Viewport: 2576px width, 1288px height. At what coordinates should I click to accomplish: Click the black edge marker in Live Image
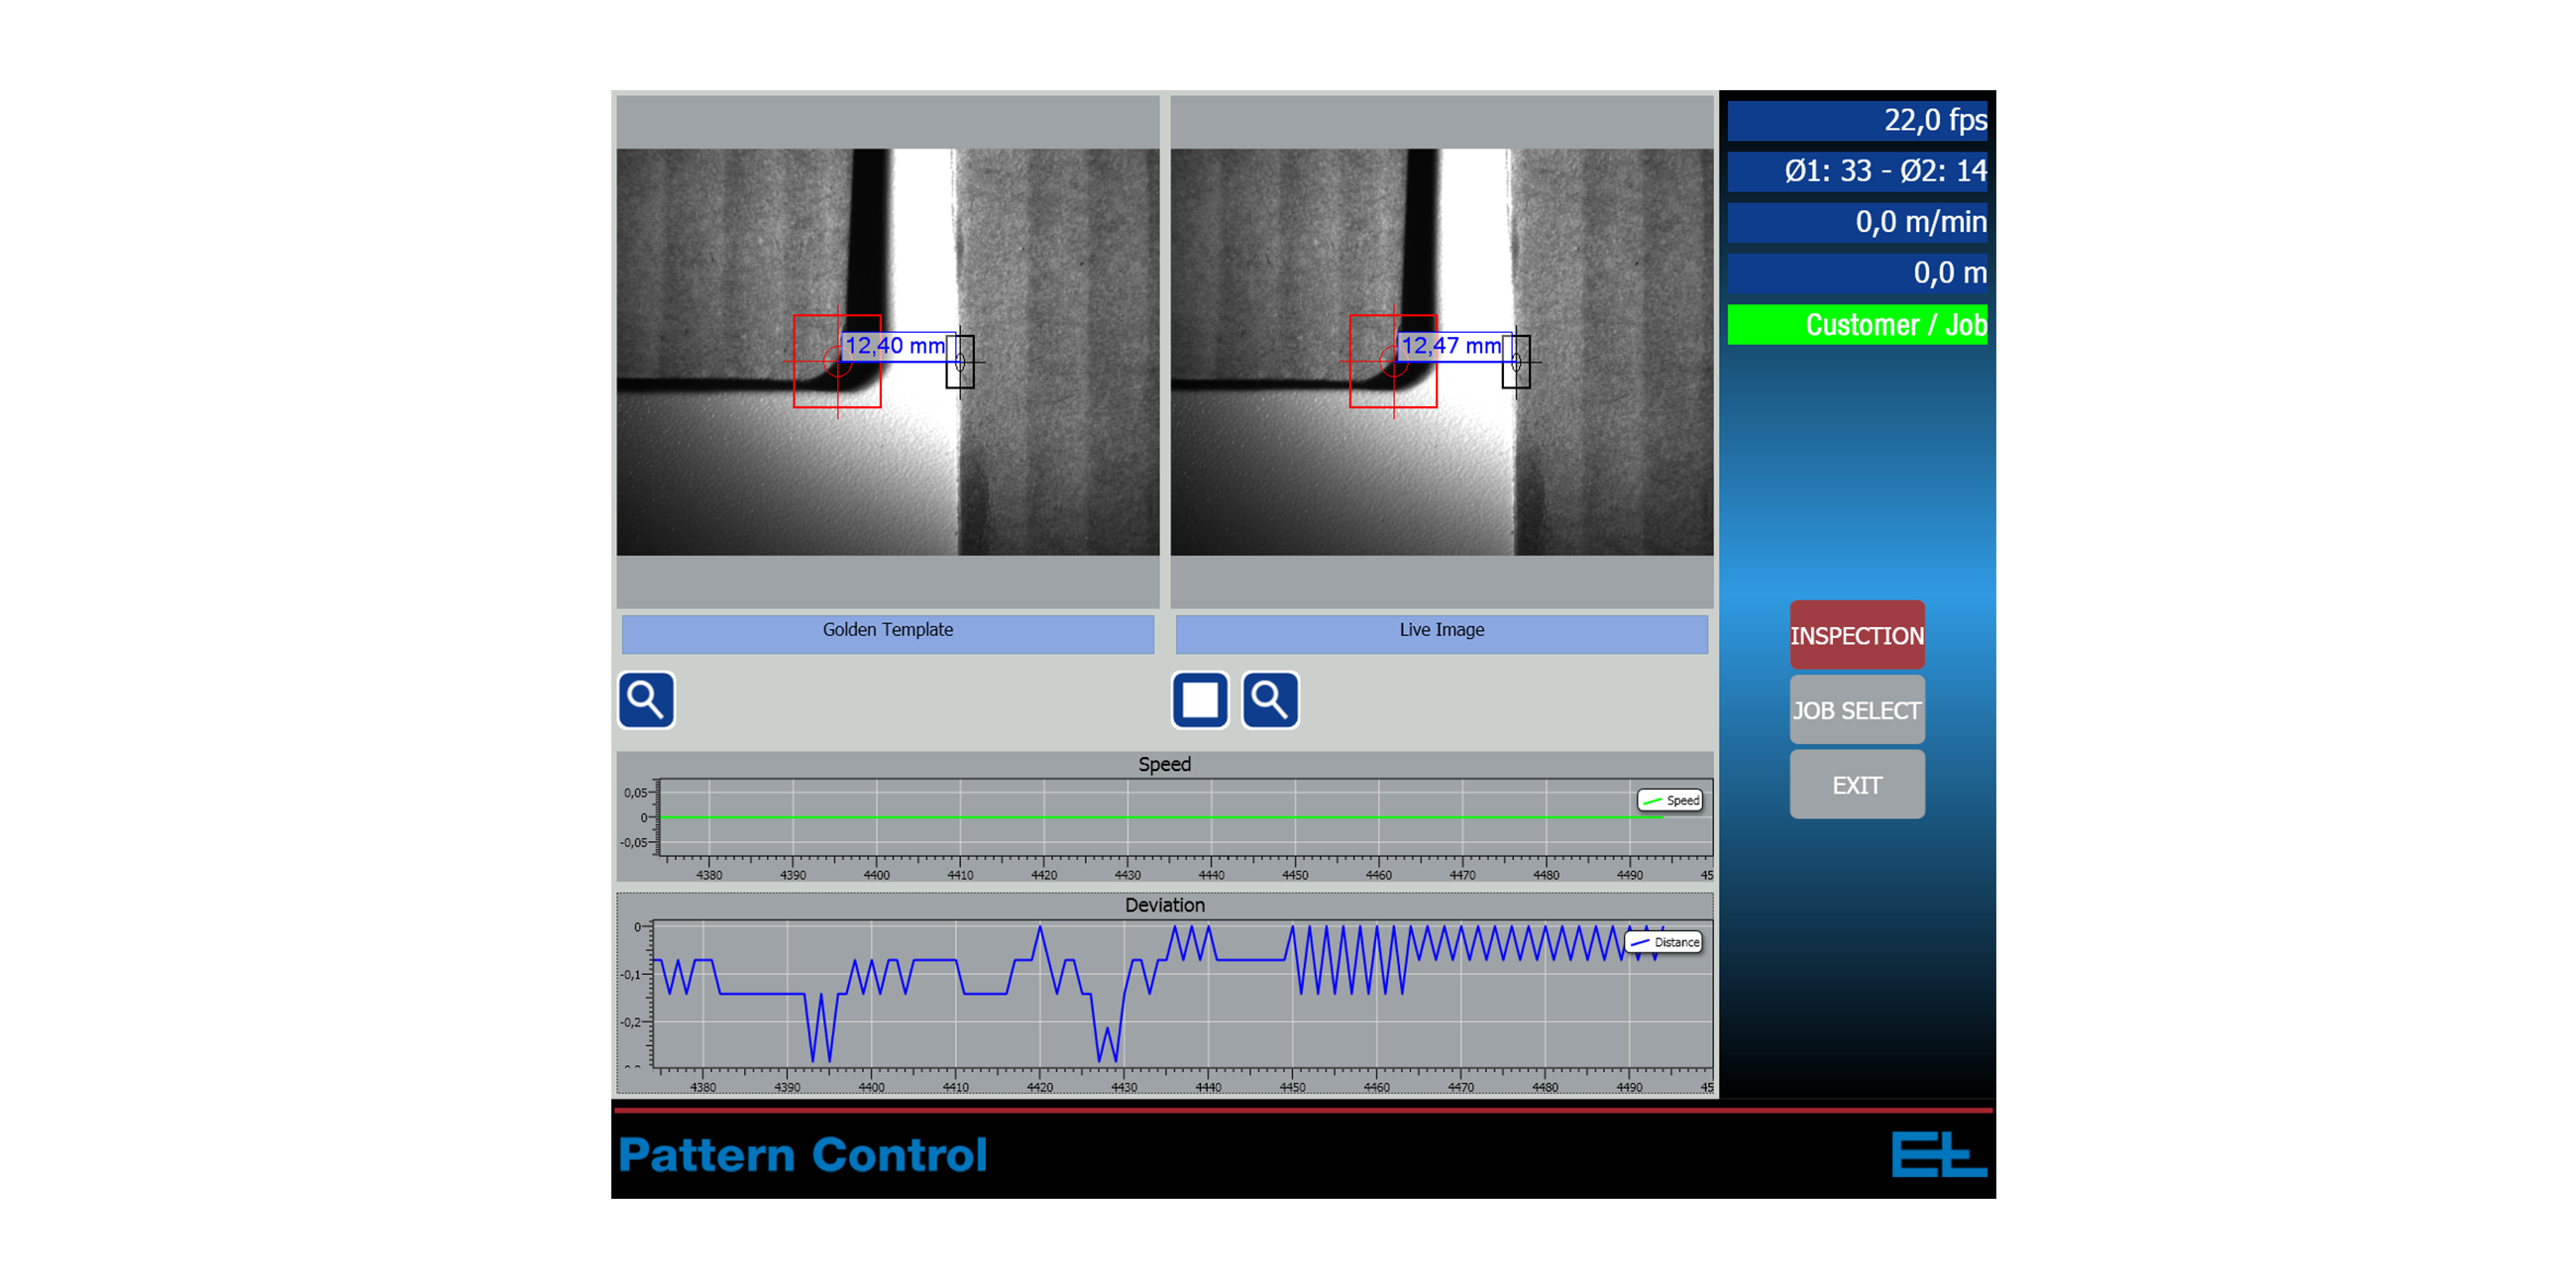tap(1516, 362)
